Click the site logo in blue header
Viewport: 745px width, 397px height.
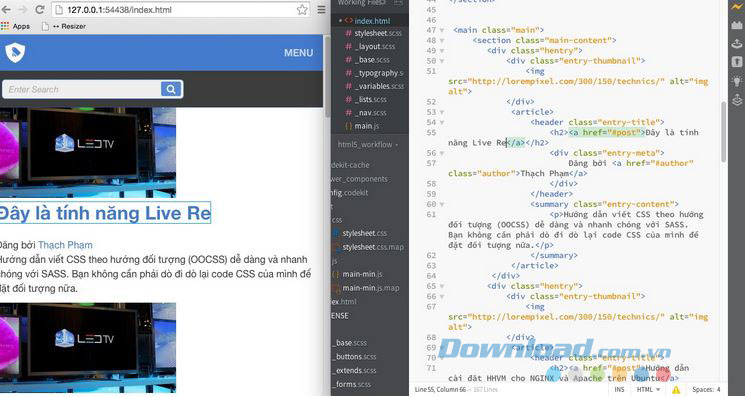[x=15, y=52]
